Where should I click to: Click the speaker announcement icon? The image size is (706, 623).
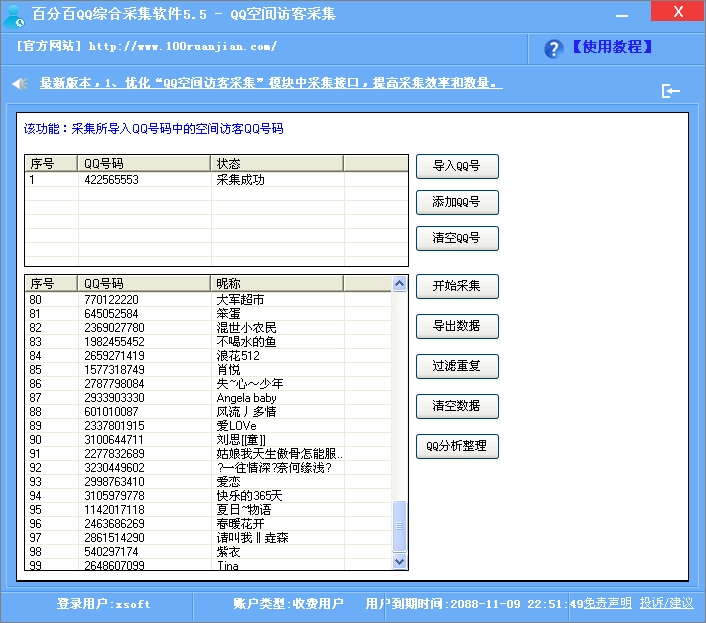[20, 83]
